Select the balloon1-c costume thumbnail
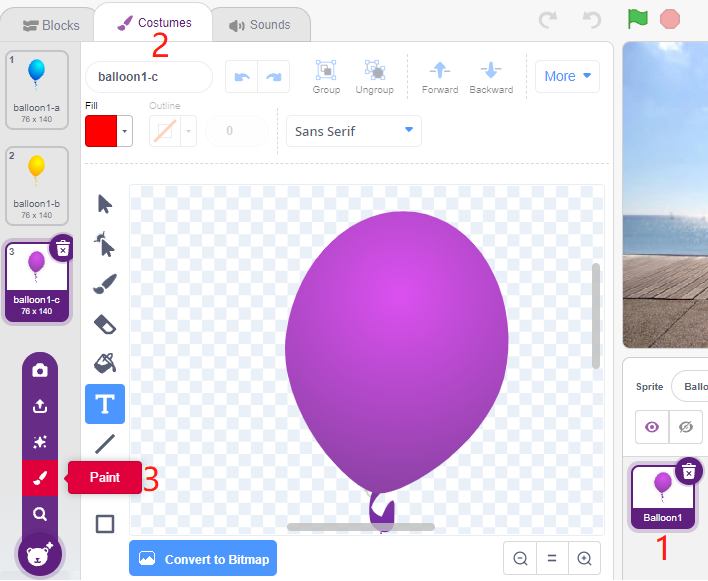The width and height of the screenshot is (708, 581). 37,282
